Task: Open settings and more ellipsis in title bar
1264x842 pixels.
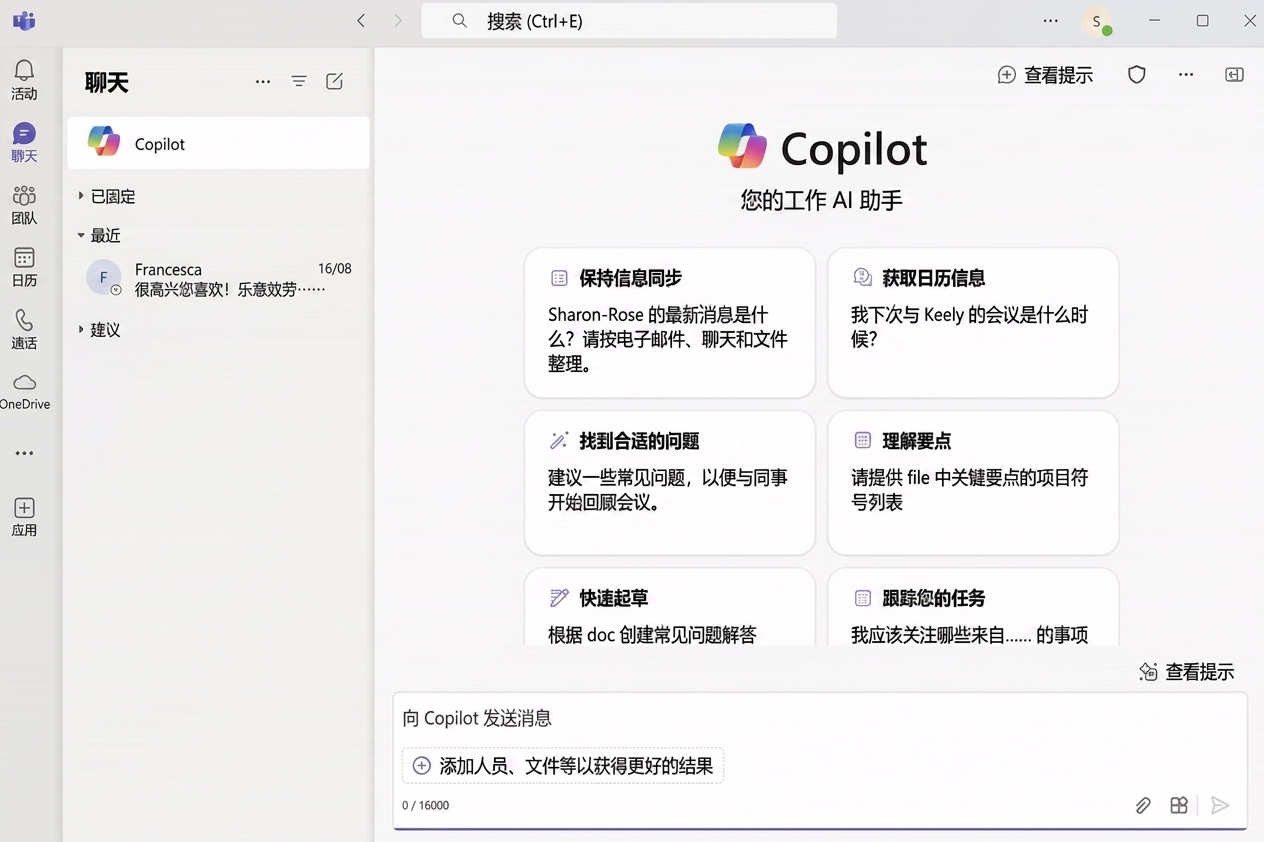Action: tap(1050, 21)
